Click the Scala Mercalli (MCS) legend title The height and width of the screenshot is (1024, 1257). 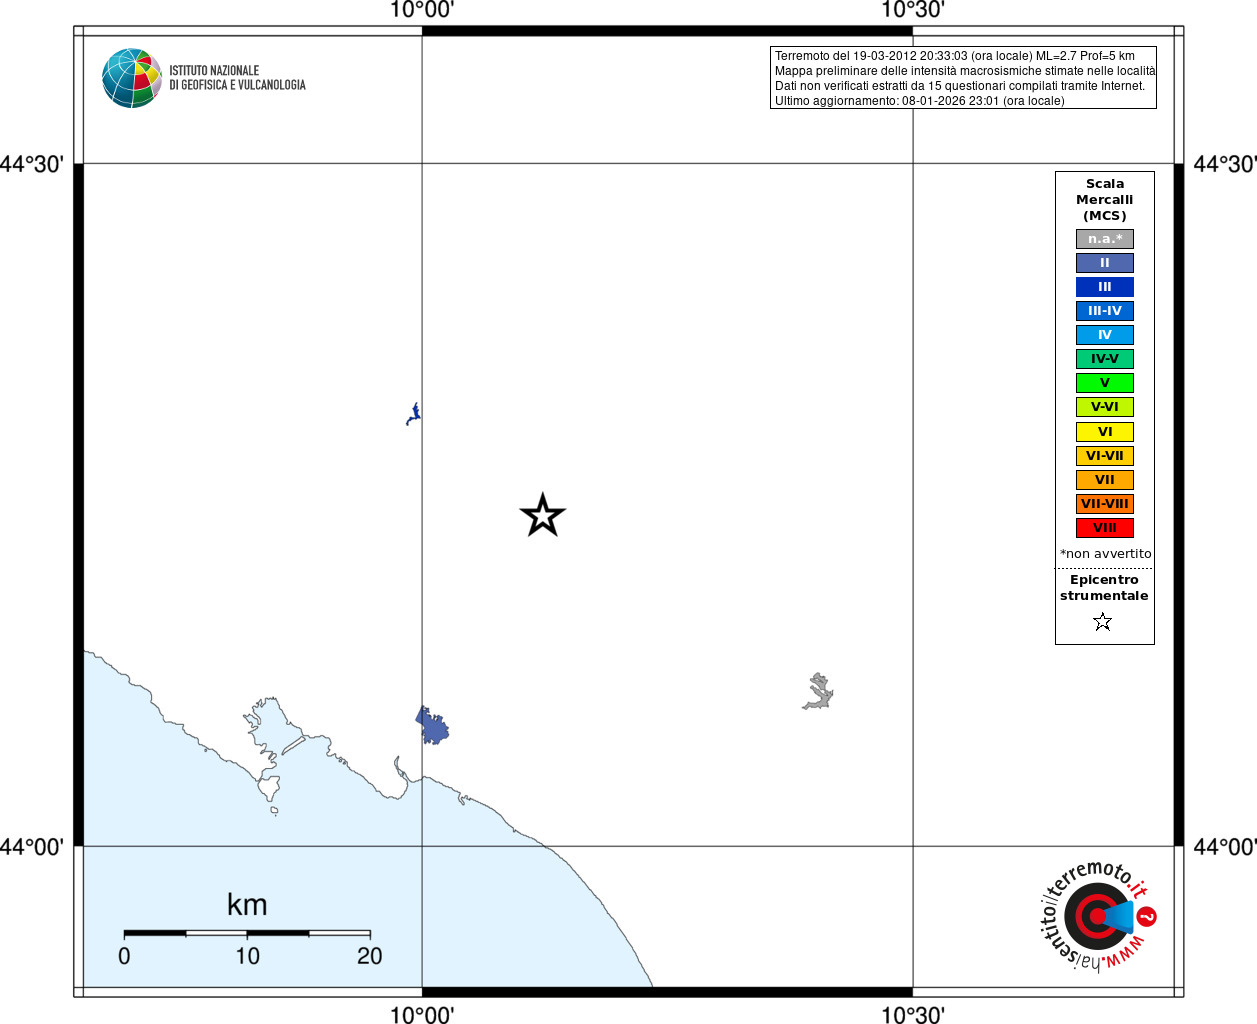[1105, 200]
